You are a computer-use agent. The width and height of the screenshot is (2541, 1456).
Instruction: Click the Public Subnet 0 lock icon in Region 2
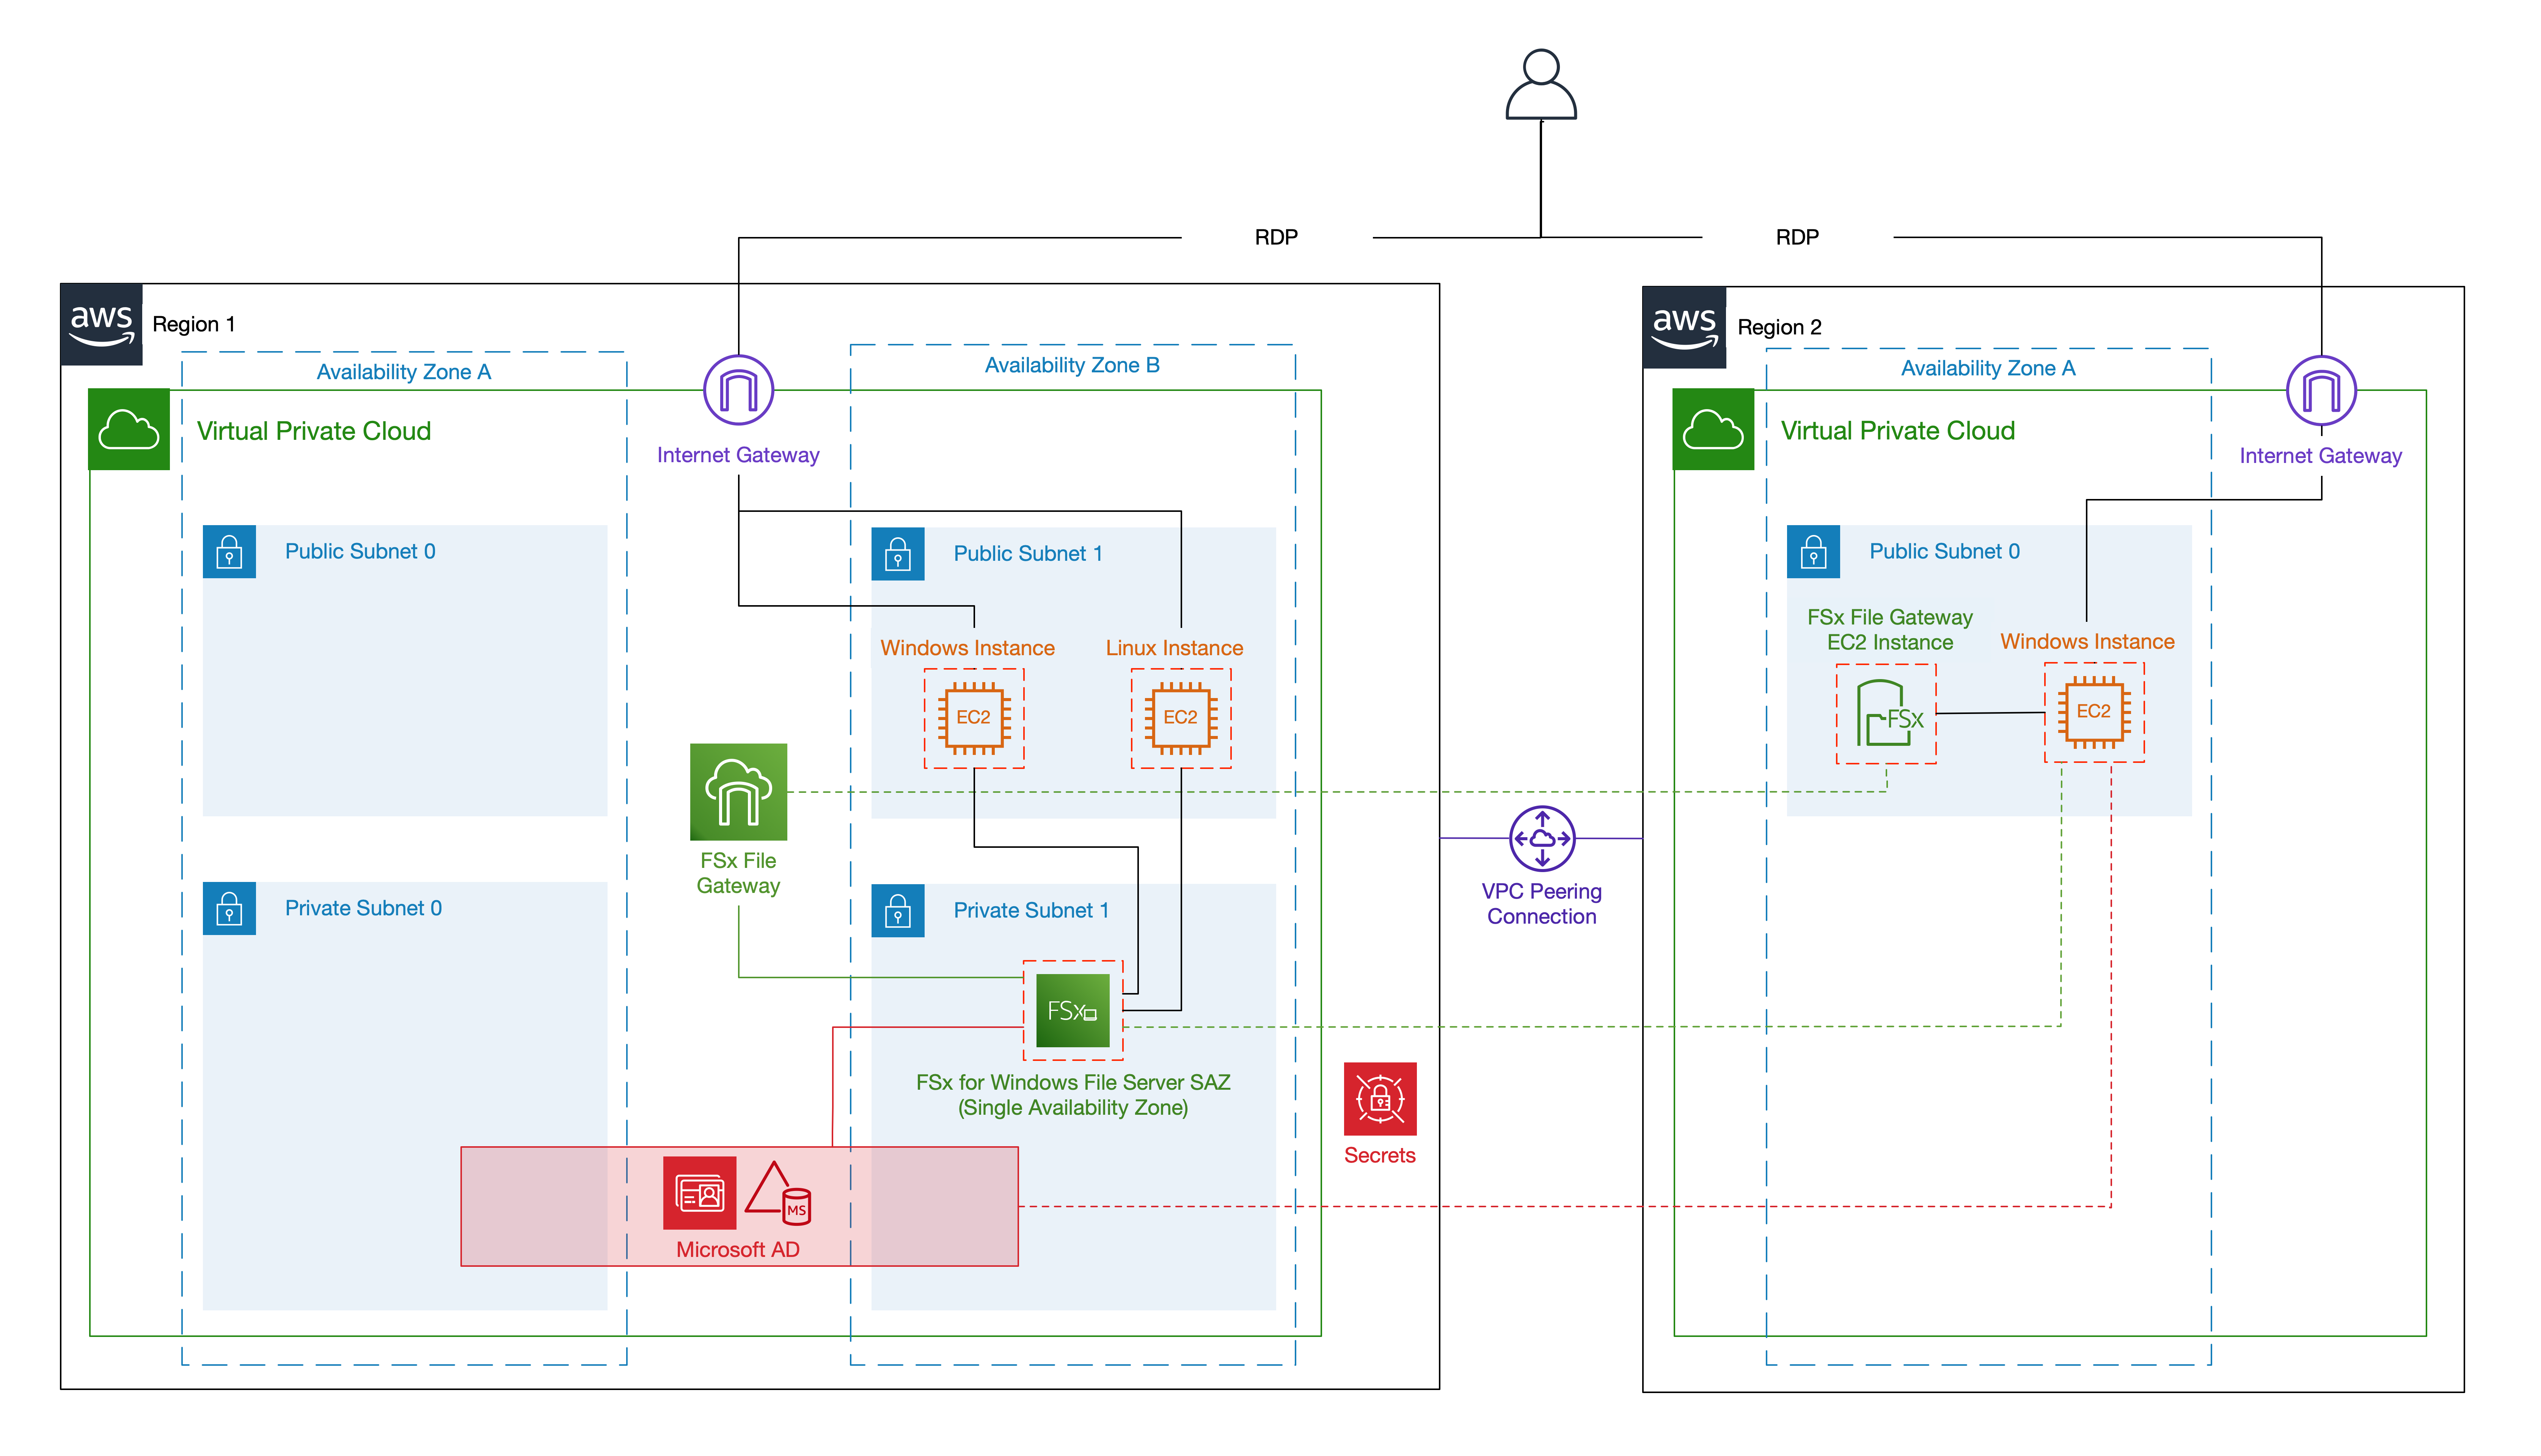[1813, 552]
